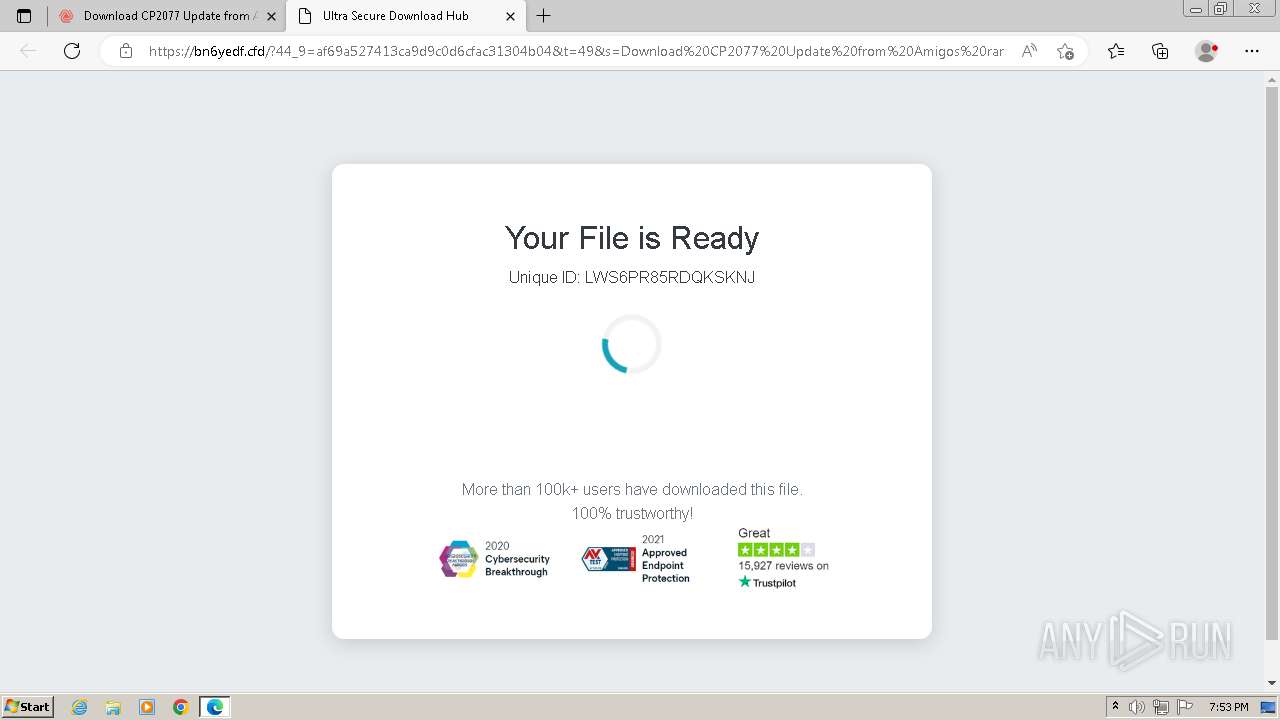
Task: Click the Cybersecurity Breakthrough badge
Action: point(495,559)
